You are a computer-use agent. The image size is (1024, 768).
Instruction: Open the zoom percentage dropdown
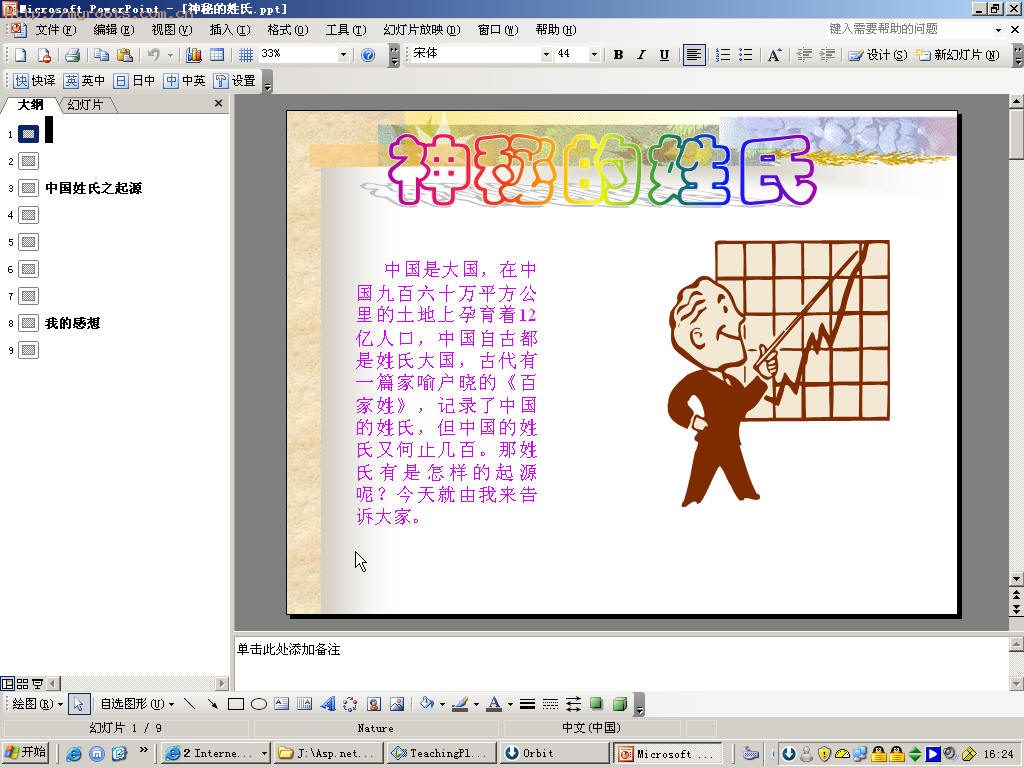[343, 55]
